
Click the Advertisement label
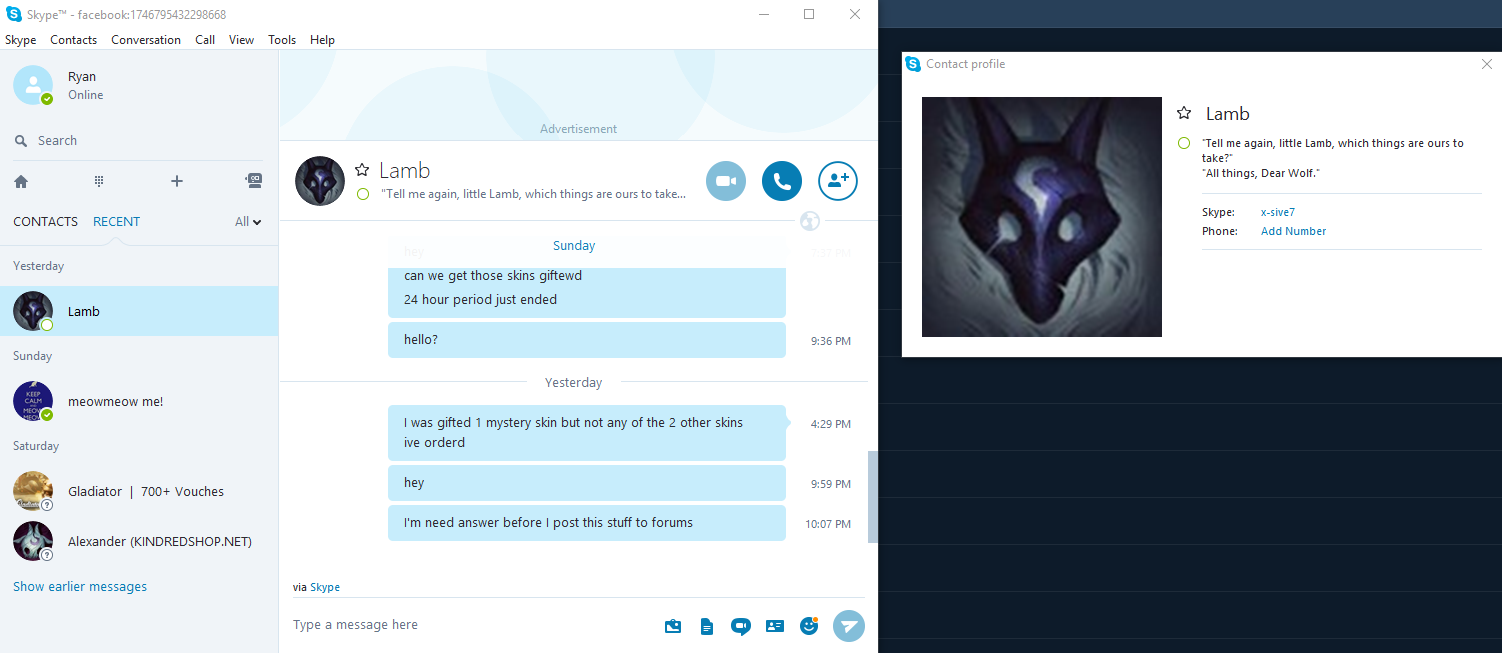578,129
